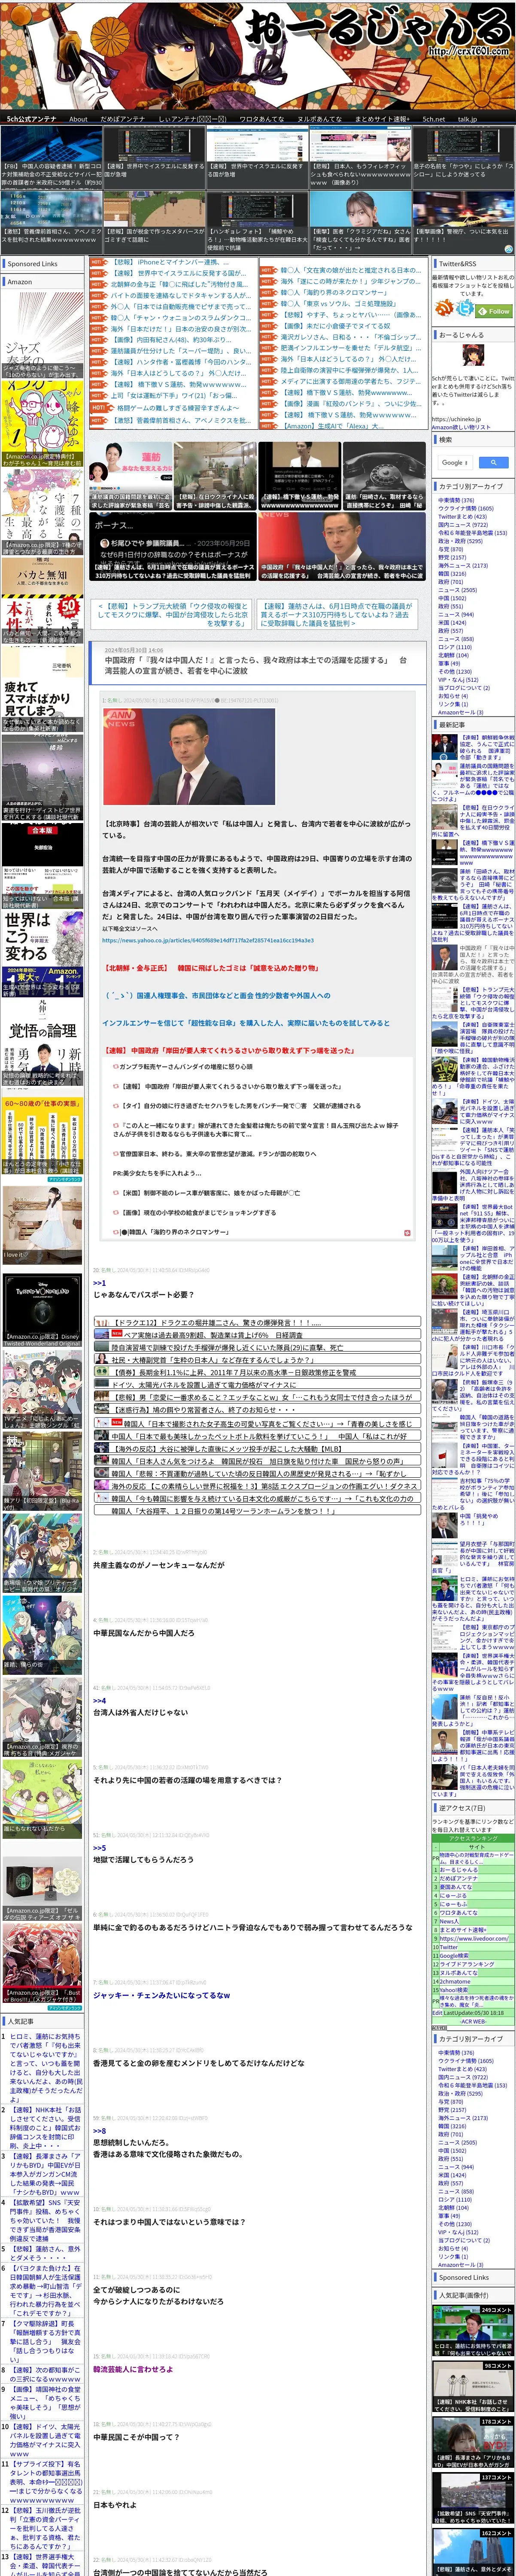Click the >>1 reply anchor
This screenshot has width=516, height=2576.
(99, 1282)
